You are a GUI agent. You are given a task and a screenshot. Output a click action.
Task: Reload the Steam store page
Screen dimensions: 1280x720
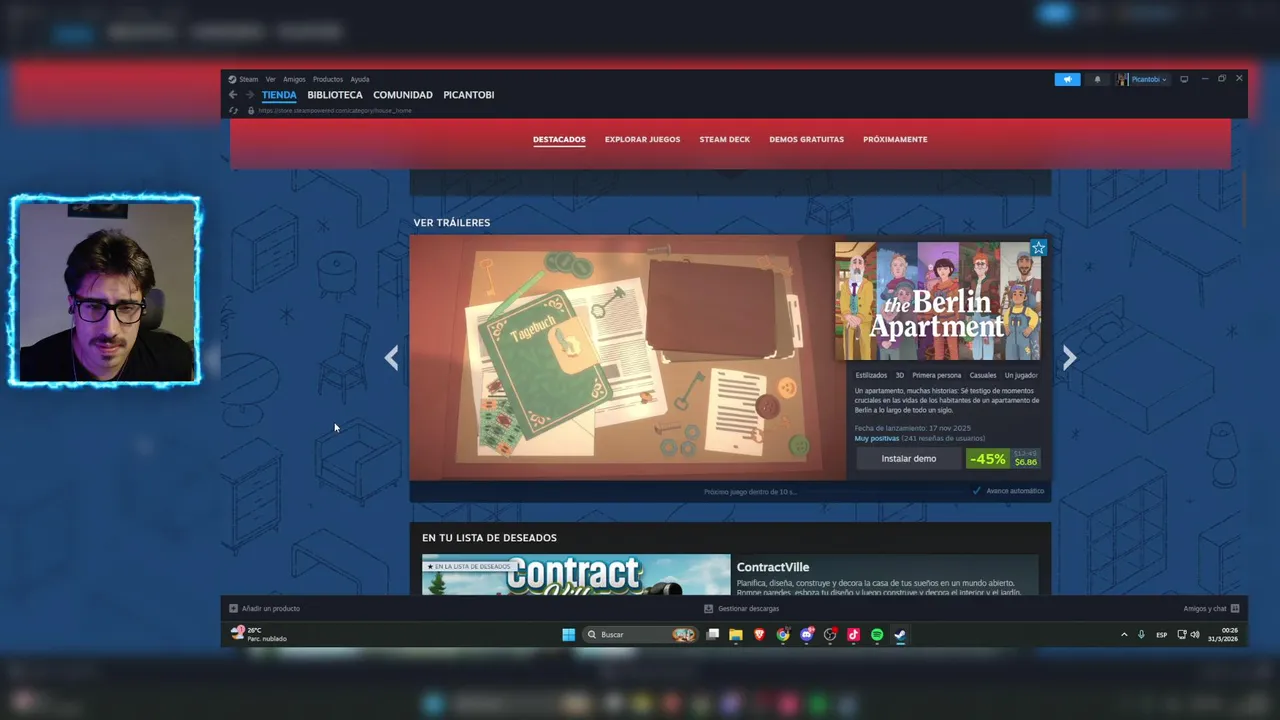tap(234, 111)
